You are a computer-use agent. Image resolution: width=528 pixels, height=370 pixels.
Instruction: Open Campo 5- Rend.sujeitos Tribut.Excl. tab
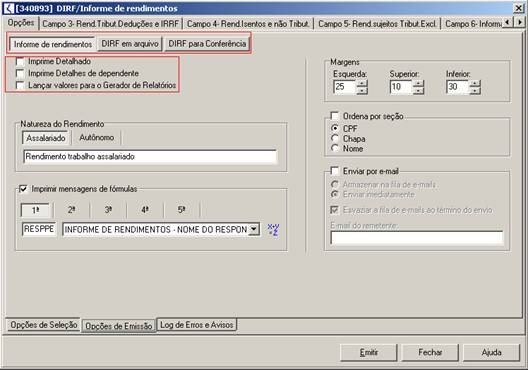pyautogui.click(x=377, y=24)
